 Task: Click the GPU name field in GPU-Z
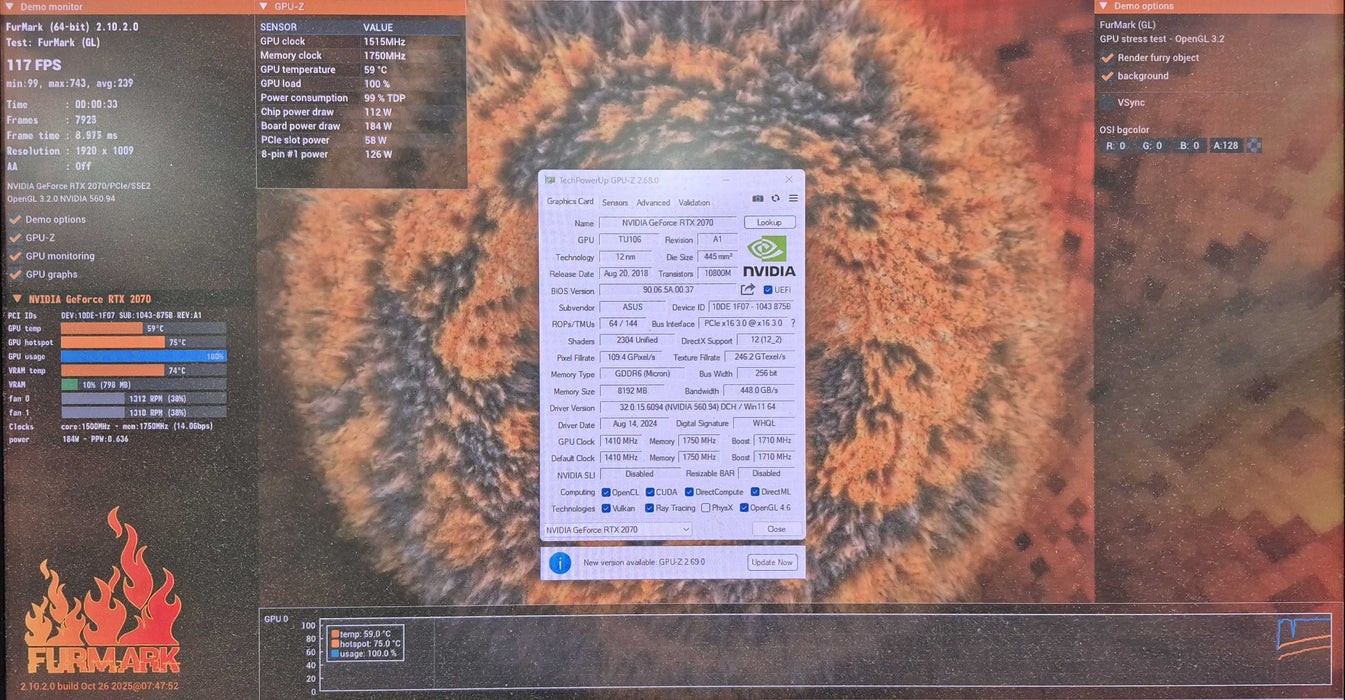(x=668, y=223)
